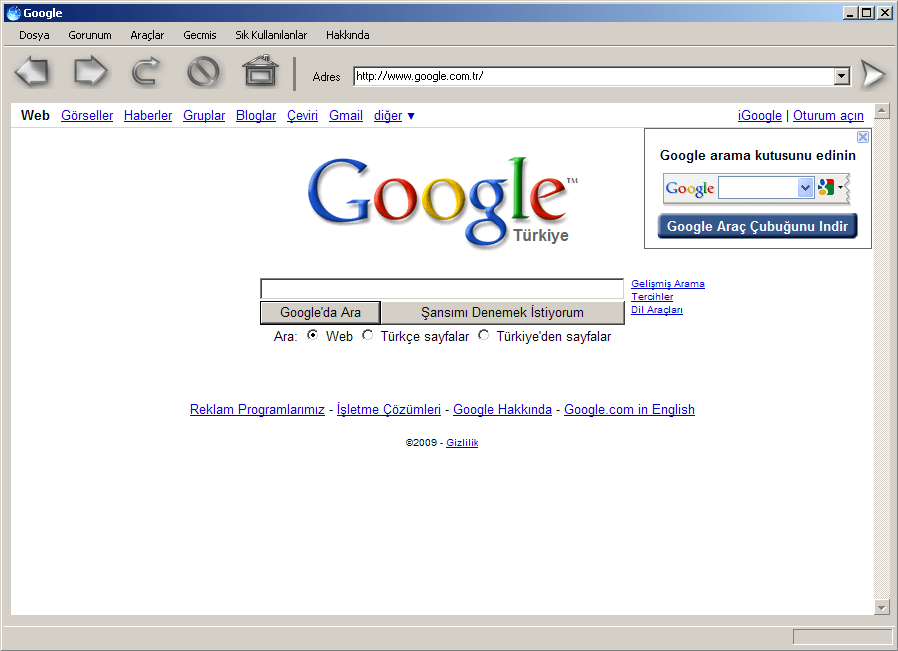Open the Tercihler link

[652, 297]
